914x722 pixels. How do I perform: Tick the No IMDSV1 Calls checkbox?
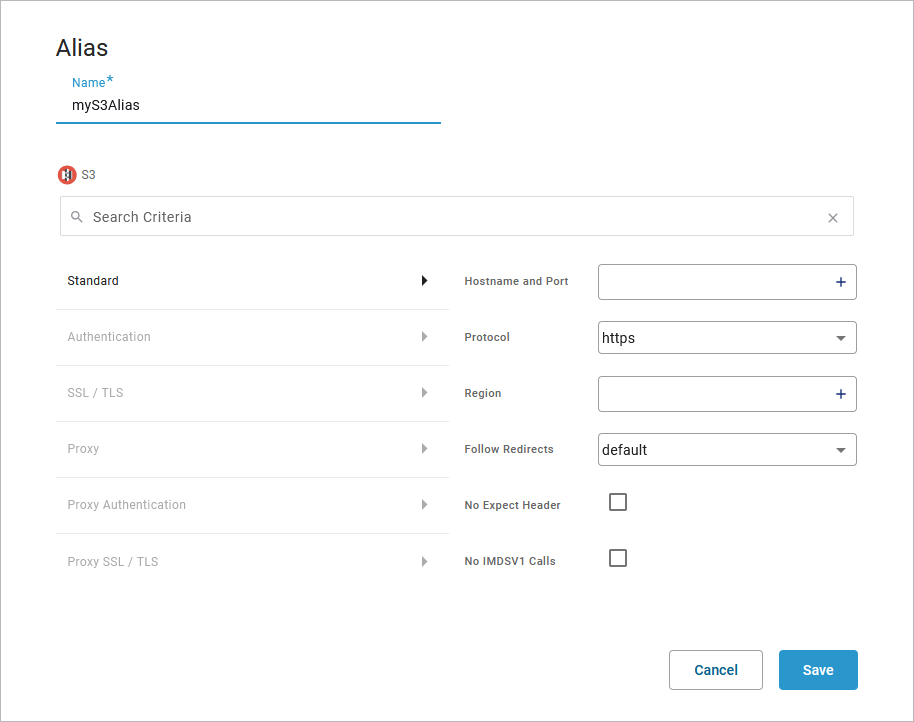click(618, 558)
